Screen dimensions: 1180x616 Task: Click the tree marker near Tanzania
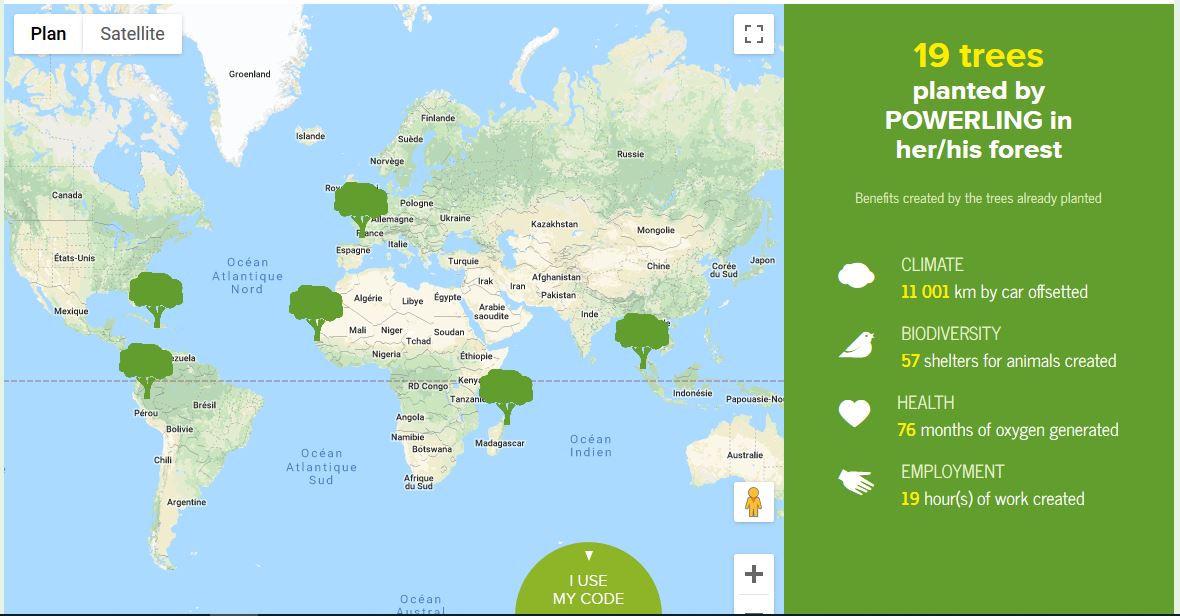pos(506,396)
